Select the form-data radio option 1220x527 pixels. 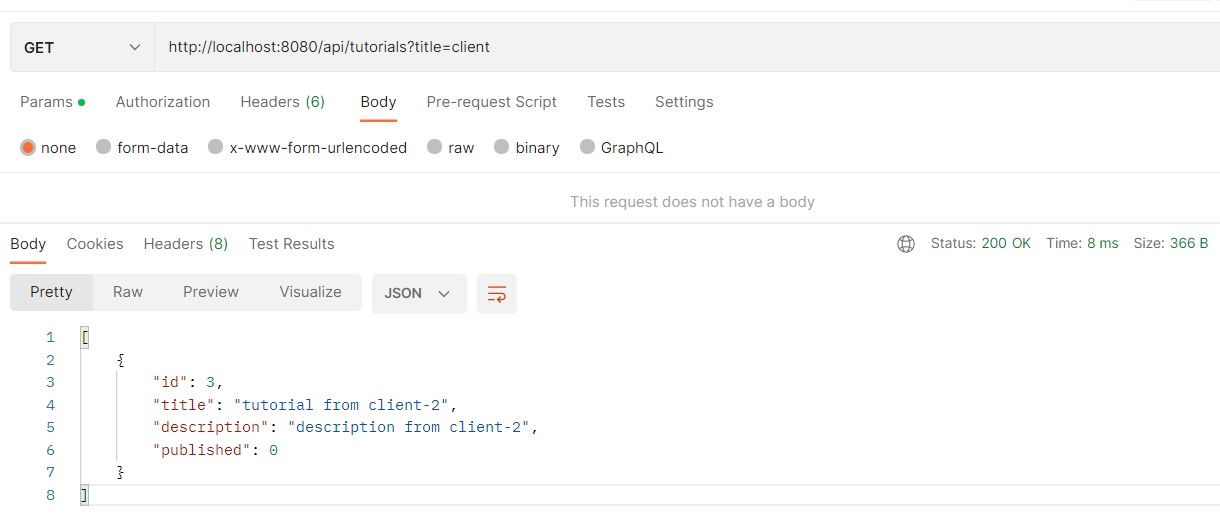point(103,148)
